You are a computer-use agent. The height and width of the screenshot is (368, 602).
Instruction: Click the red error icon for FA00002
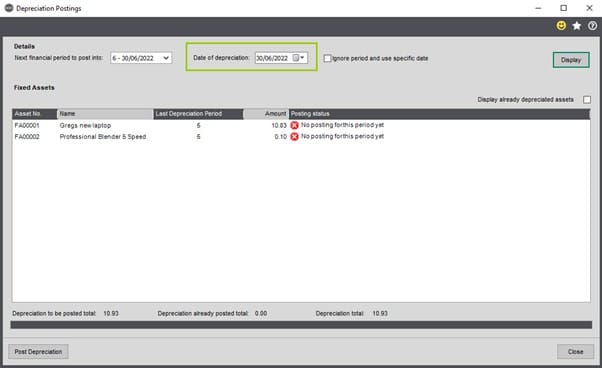294,137
